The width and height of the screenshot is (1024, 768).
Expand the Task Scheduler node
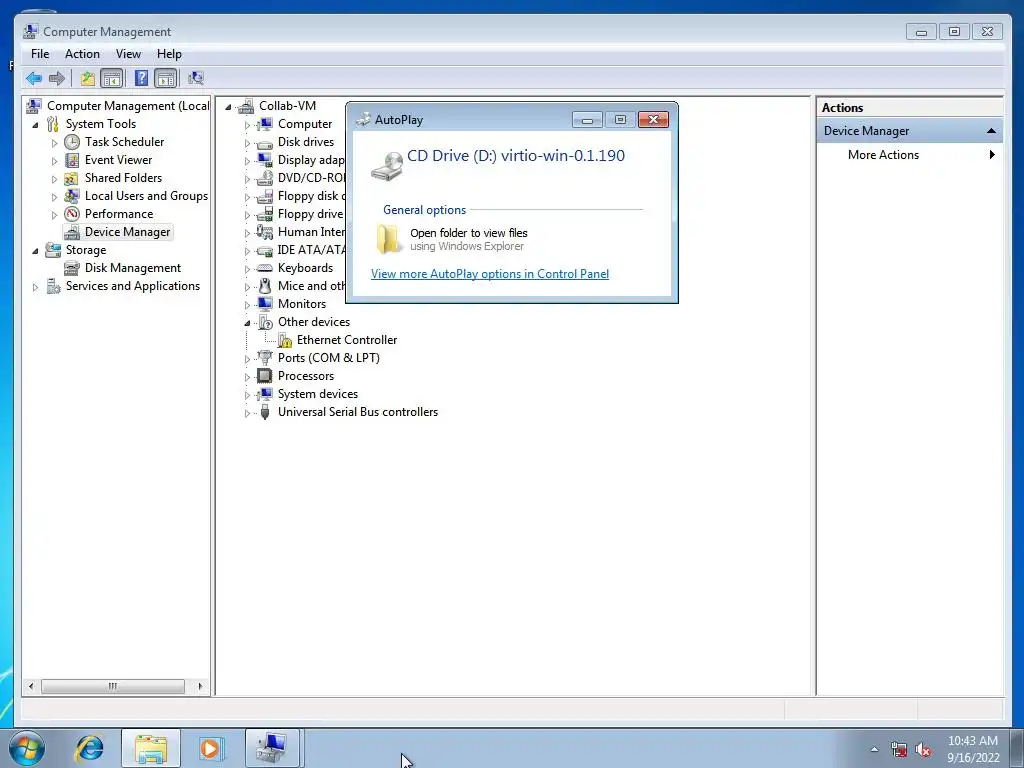[54, 142]
